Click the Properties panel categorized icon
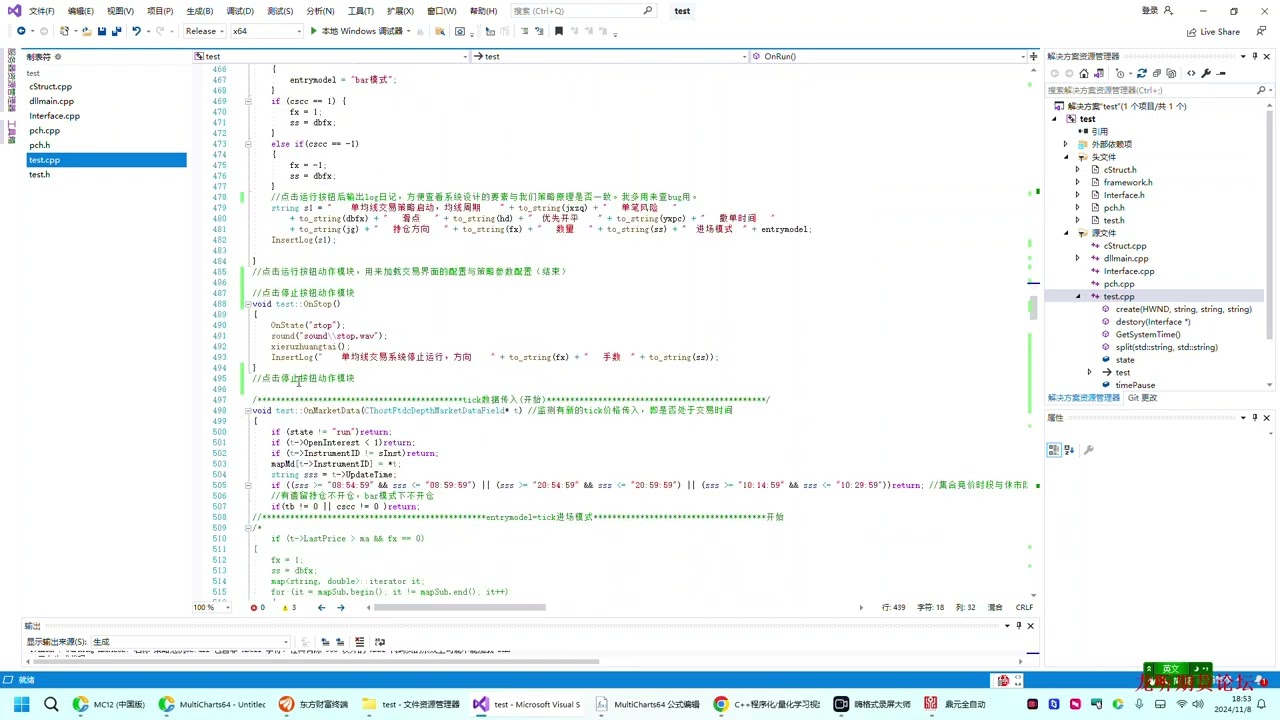This screenshot has height=720, width=1280. pos(1053,451)
